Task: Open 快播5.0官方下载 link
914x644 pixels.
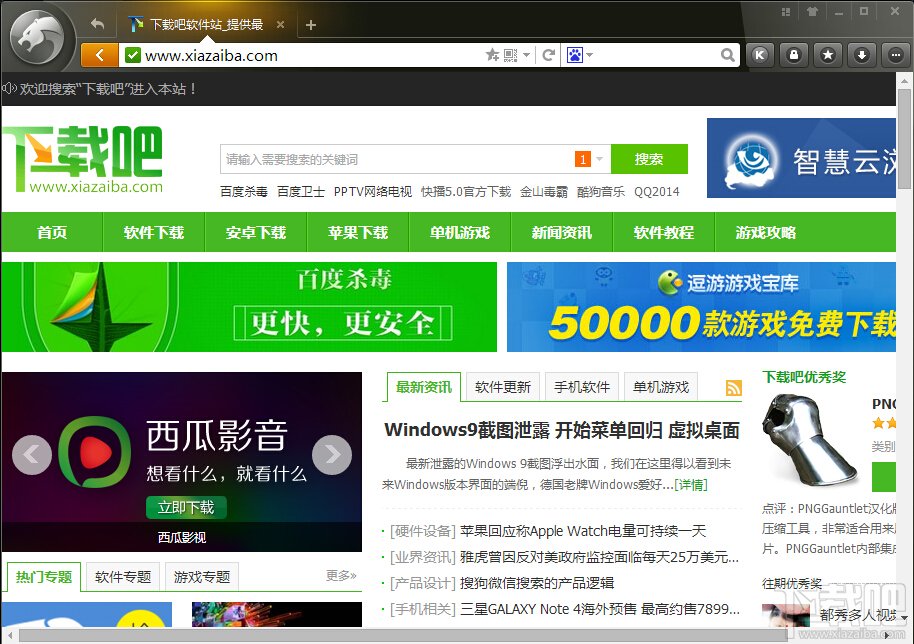Action: click(x=466, y=192)
